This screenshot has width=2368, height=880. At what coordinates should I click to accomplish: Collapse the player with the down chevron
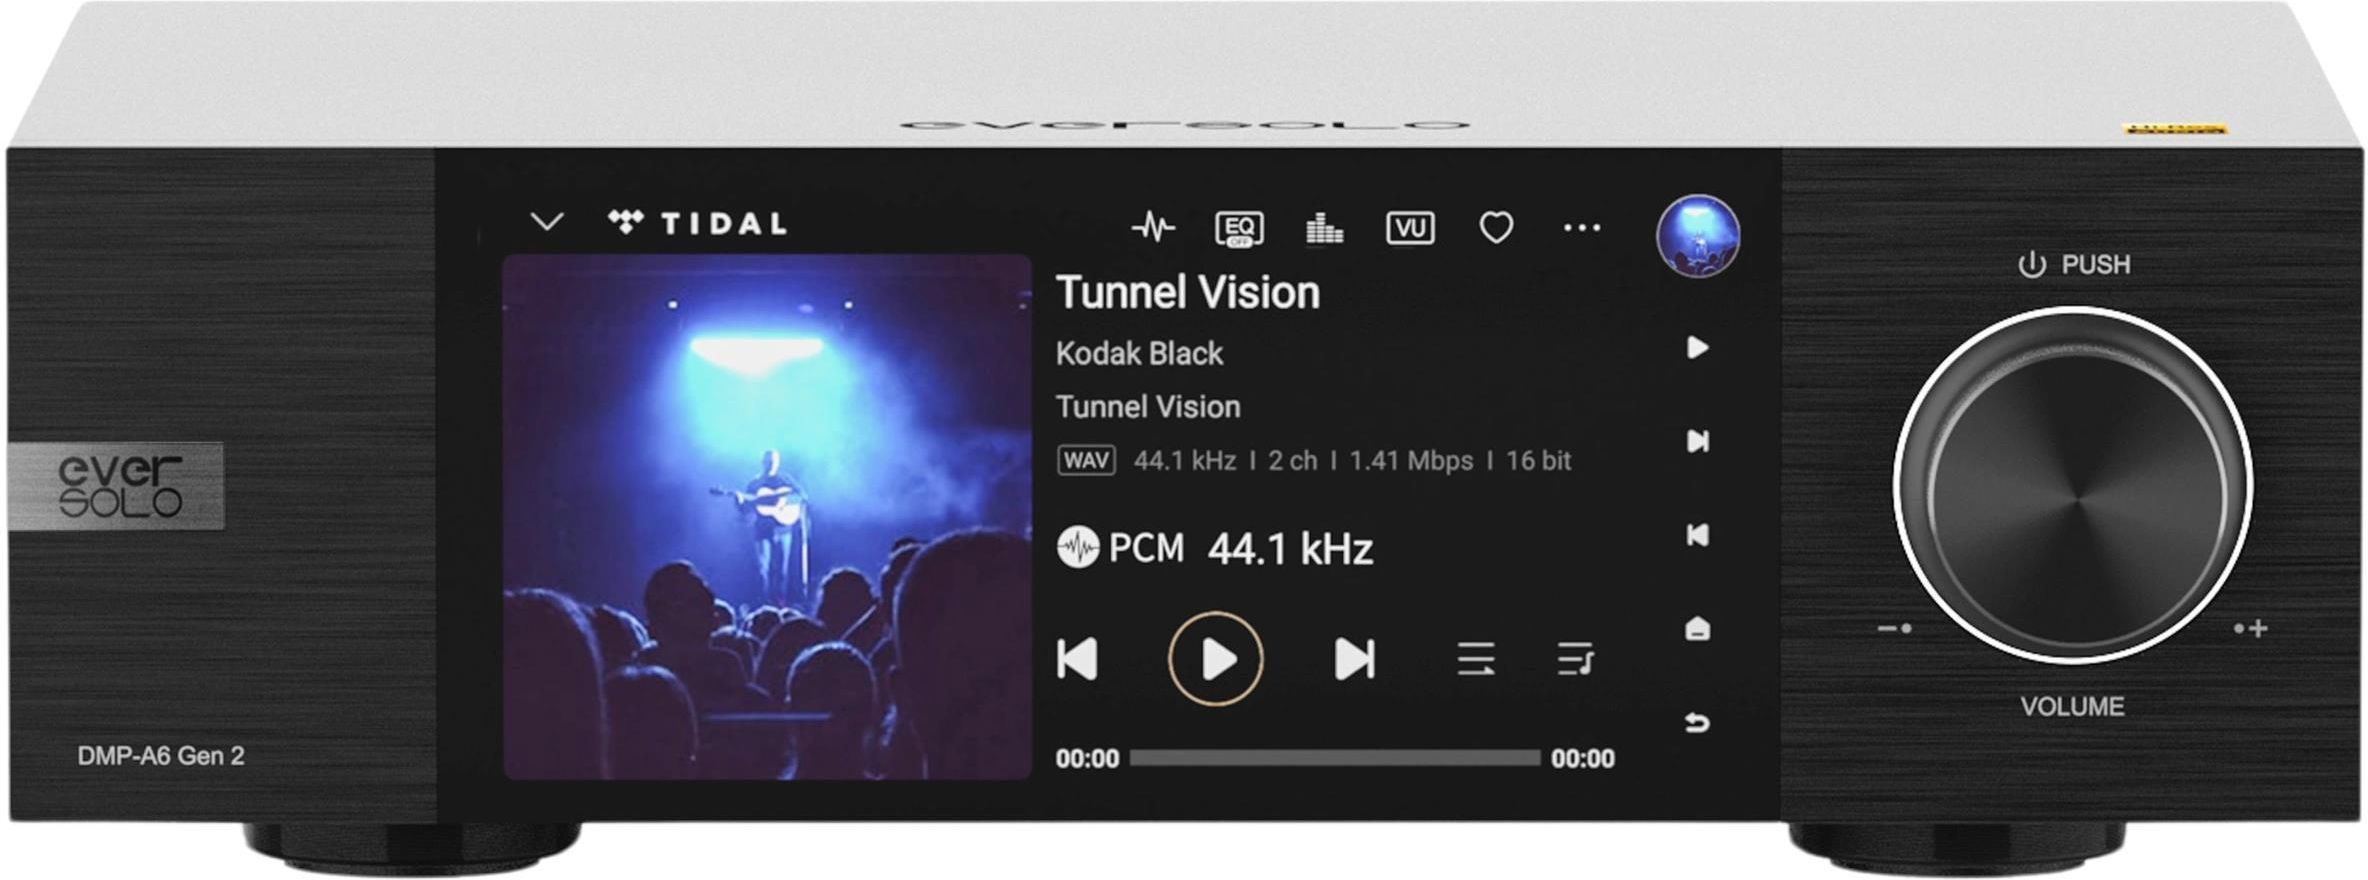[547, 221]
